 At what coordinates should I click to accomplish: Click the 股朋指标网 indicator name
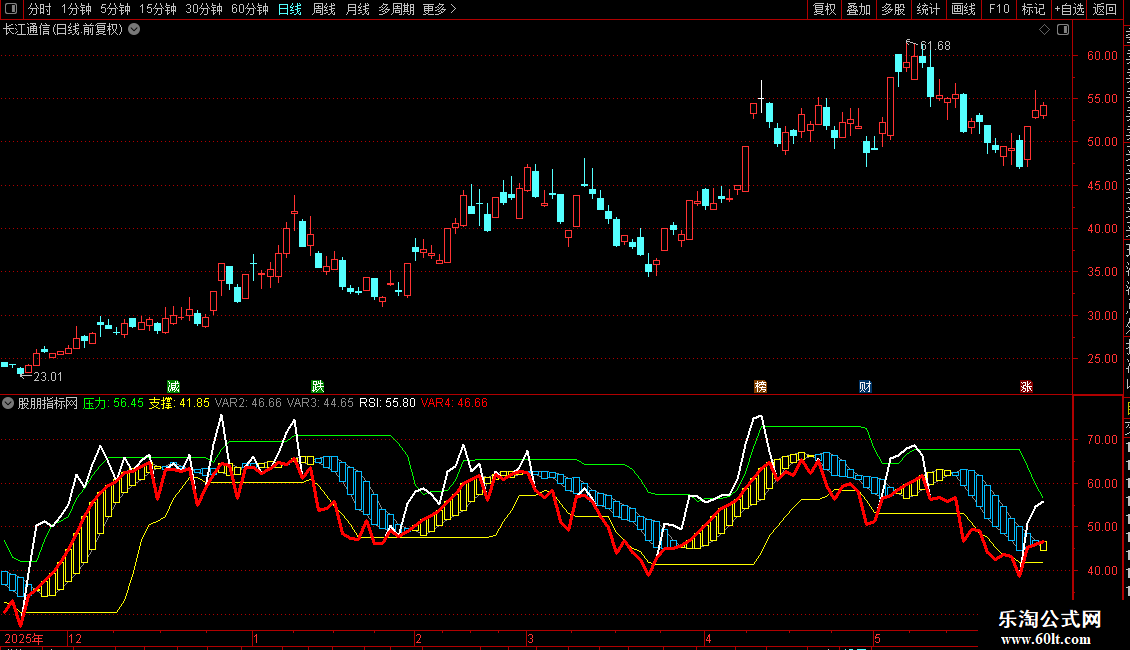pos(48,403)
